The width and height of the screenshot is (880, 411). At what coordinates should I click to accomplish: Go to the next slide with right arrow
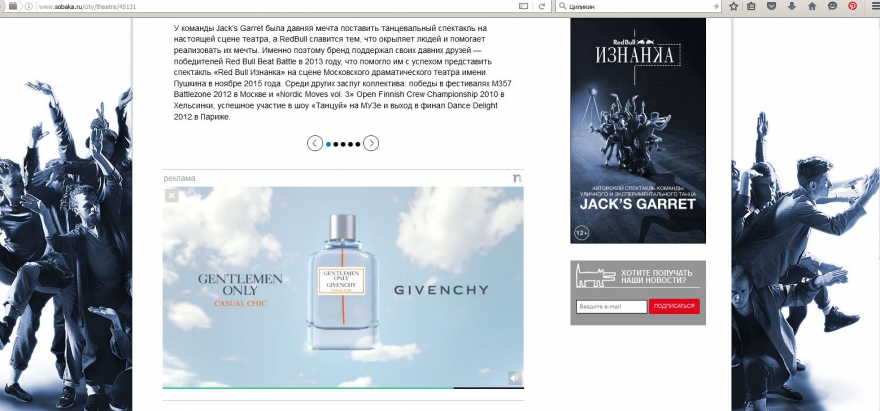tap(371, 143)
